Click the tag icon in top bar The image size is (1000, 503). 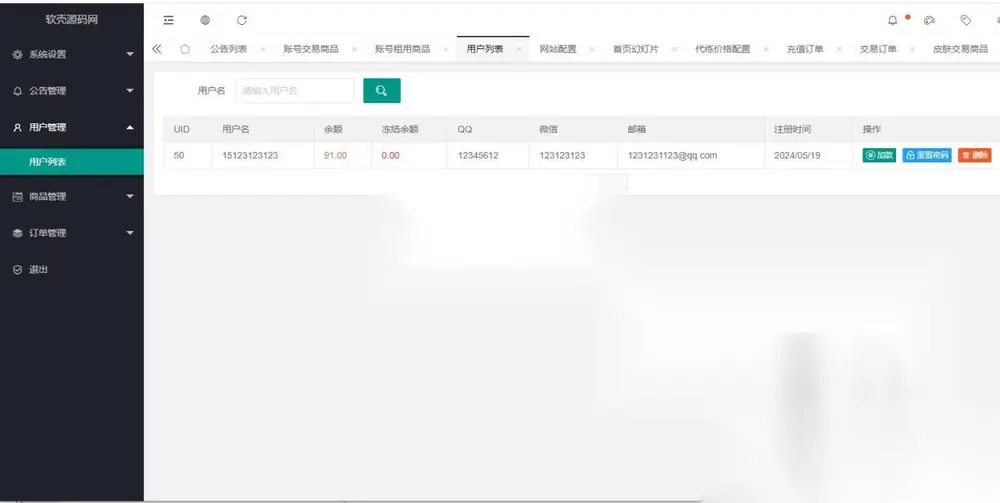pyautogui.click(x=966, y=20)
